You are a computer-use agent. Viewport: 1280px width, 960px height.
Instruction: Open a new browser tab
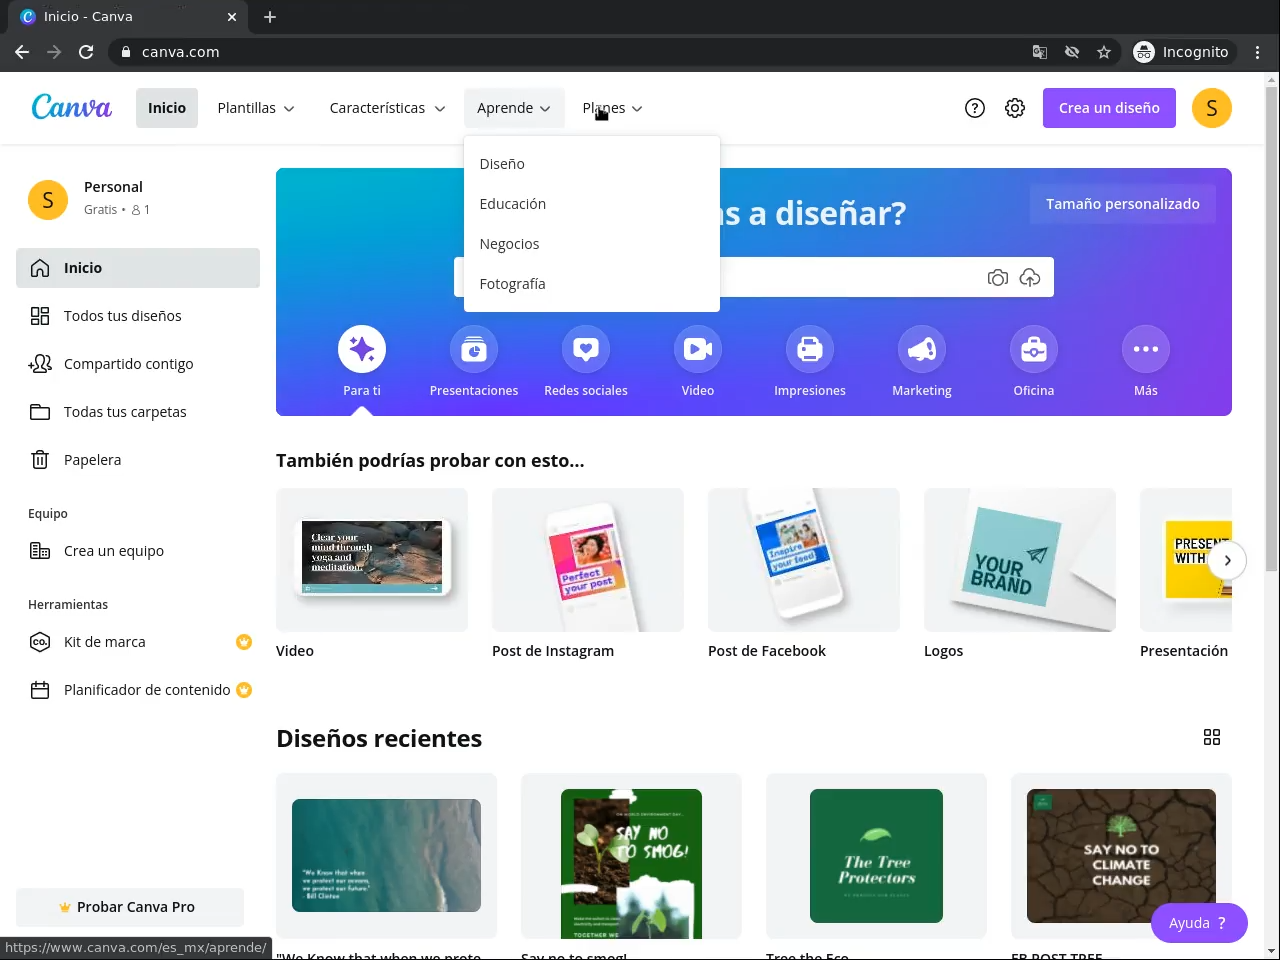(270, 17)
